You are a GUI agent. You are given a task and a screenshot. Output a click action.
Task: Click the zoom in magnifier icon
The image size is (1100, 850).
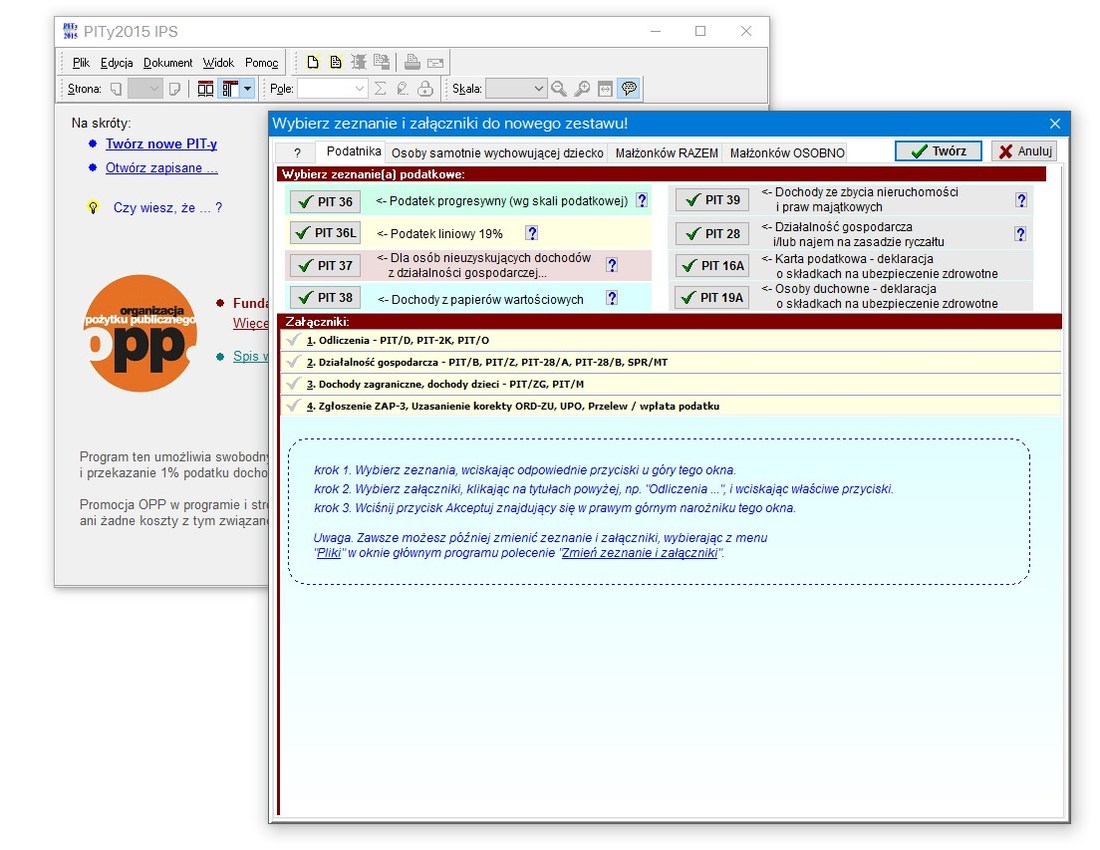point(582,89)
